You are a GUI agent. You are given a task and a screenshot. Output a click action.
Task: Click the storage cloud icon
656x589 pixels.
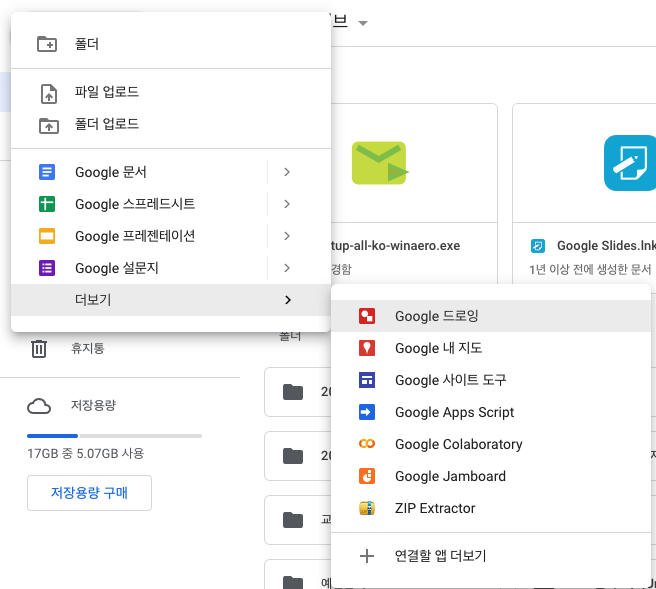coord(39,406)
